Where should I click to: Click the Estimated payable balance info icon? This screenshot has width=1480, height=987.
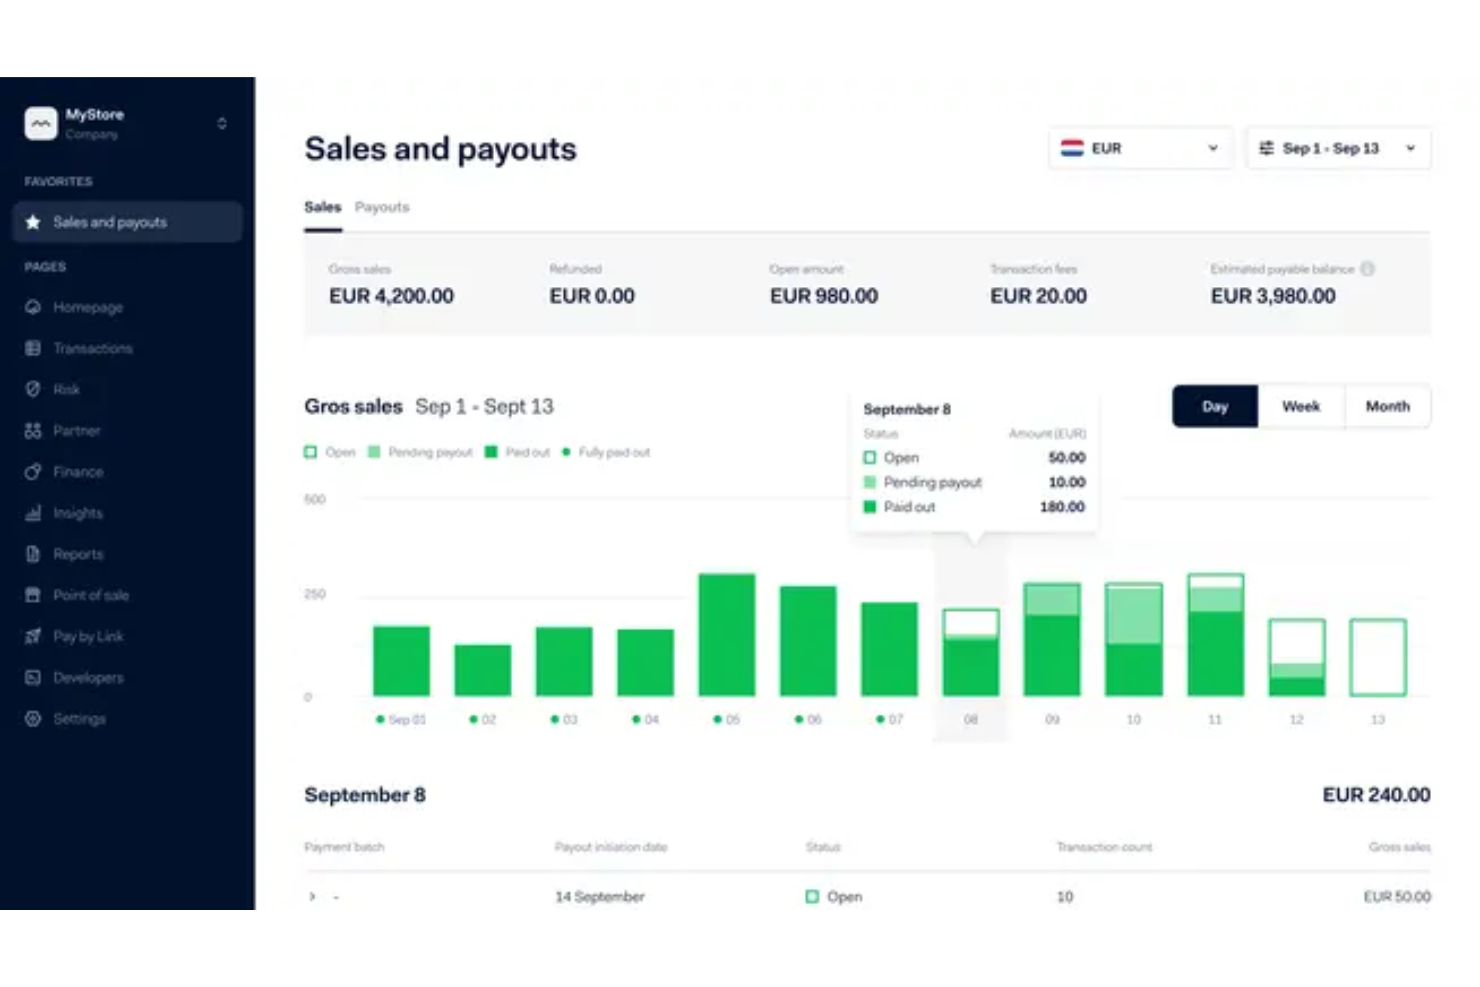pyautogui.click(x=1368, y=268)
